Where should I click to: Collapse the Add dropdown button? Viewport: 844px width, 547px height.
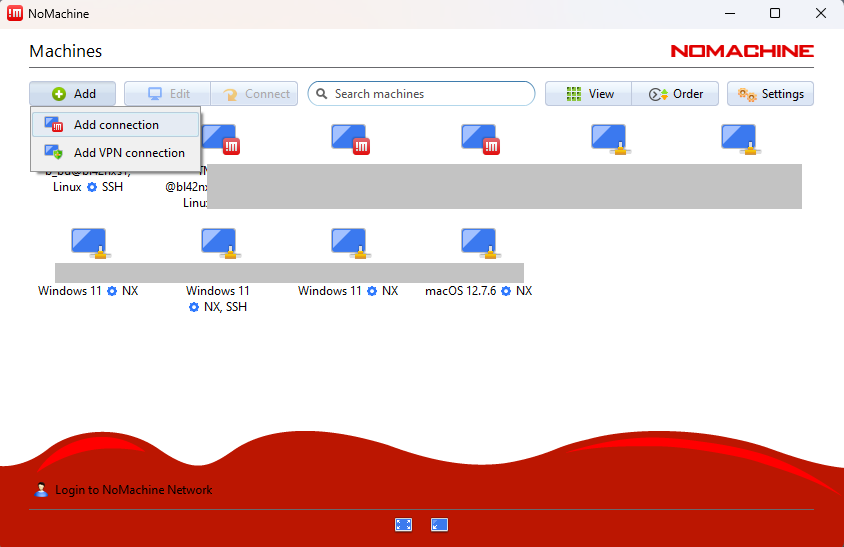pyautogui.click(x=73, y=94)
